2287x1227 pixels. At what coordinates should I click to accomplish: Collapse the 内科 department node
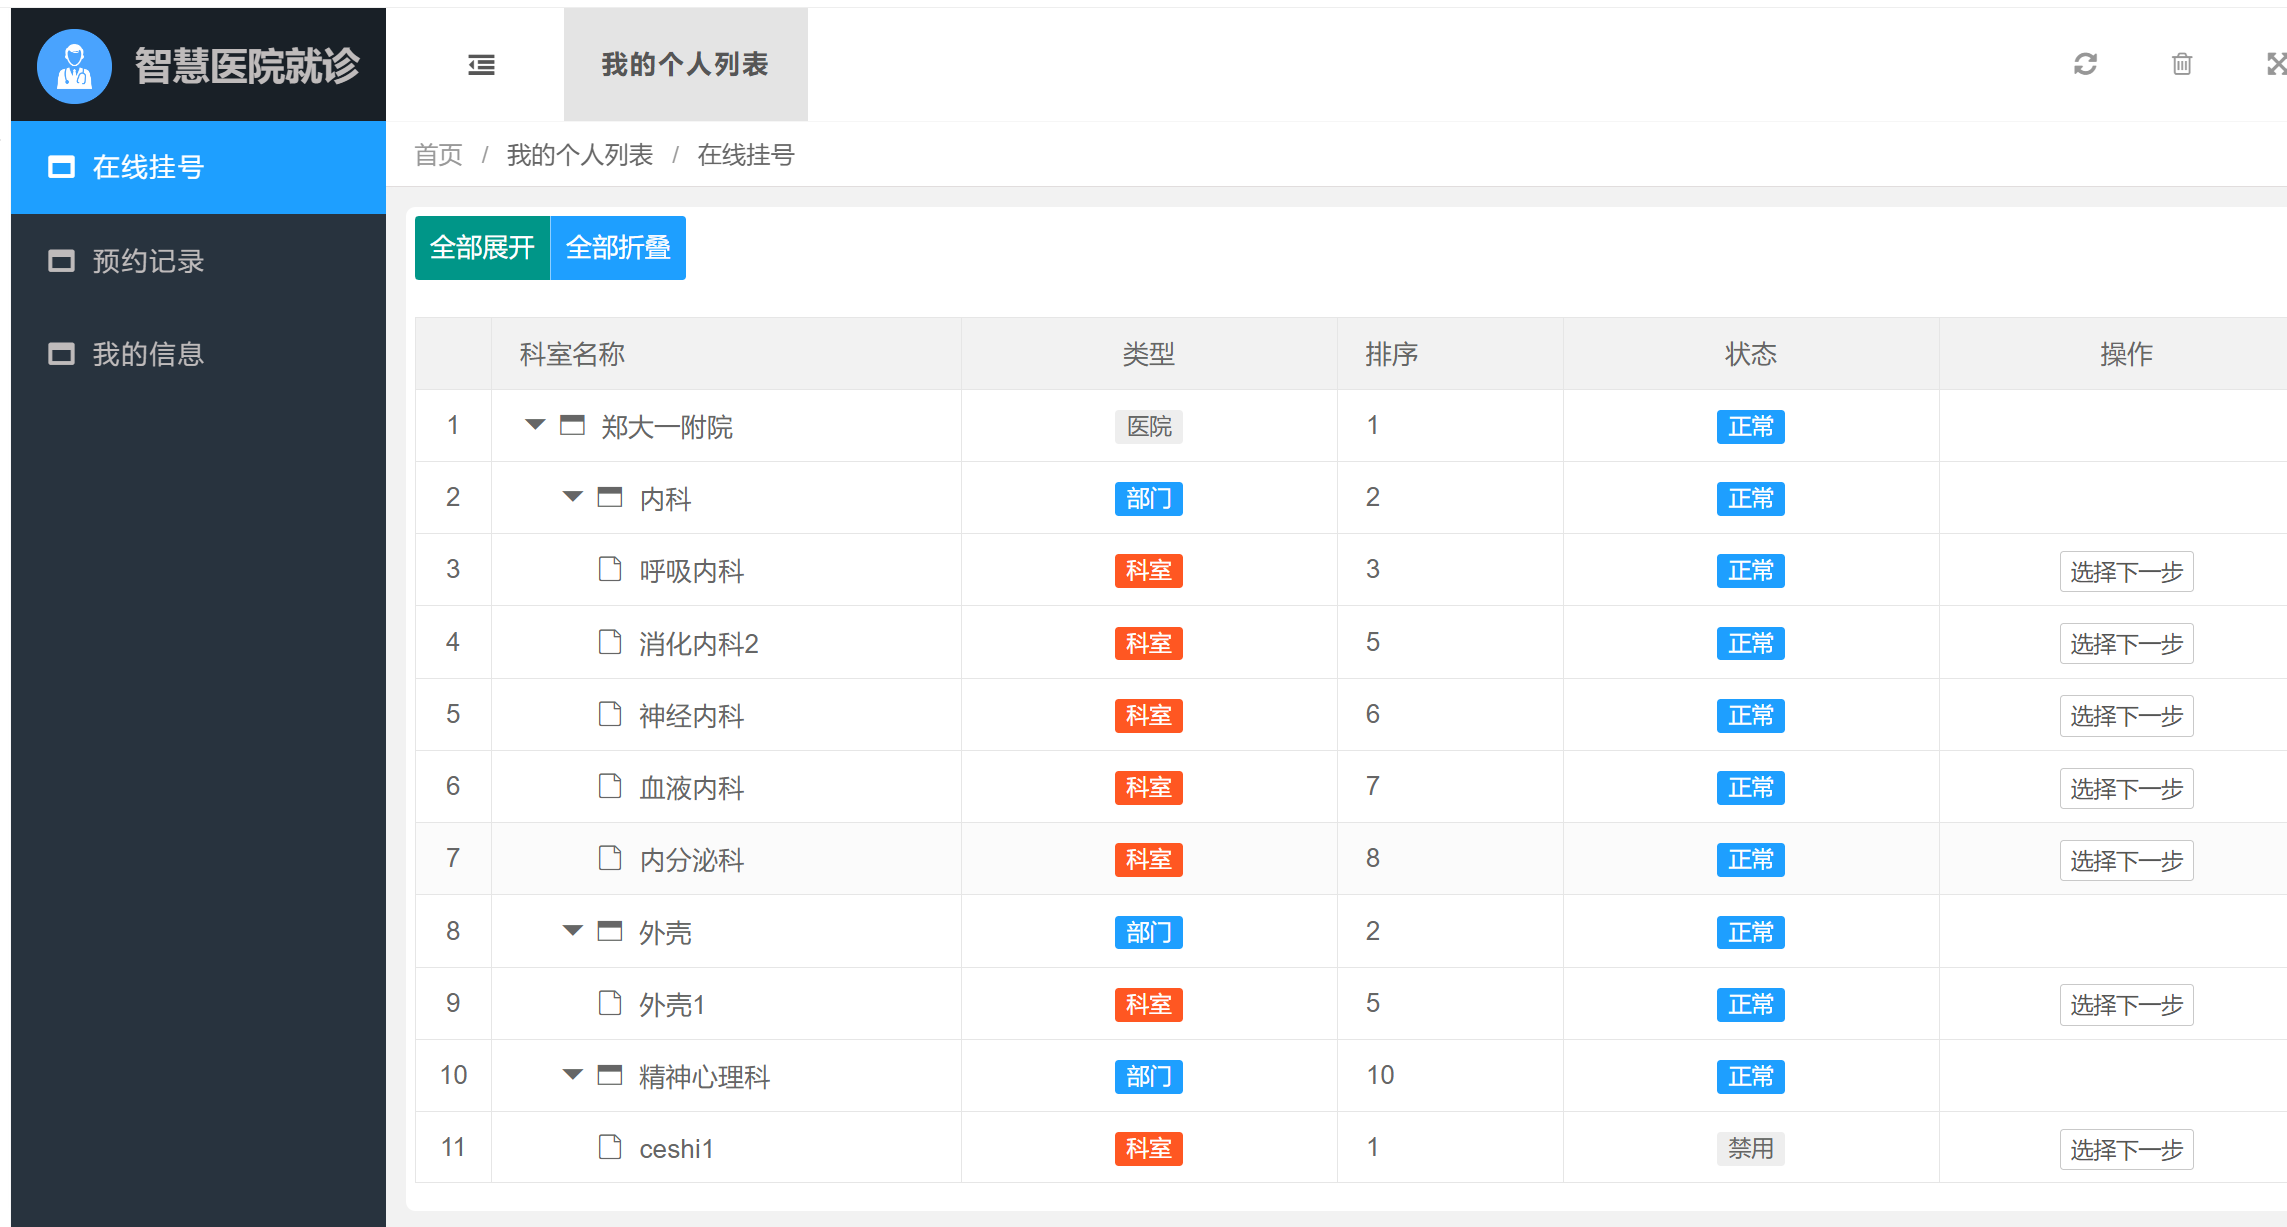[x=573, y=497]
